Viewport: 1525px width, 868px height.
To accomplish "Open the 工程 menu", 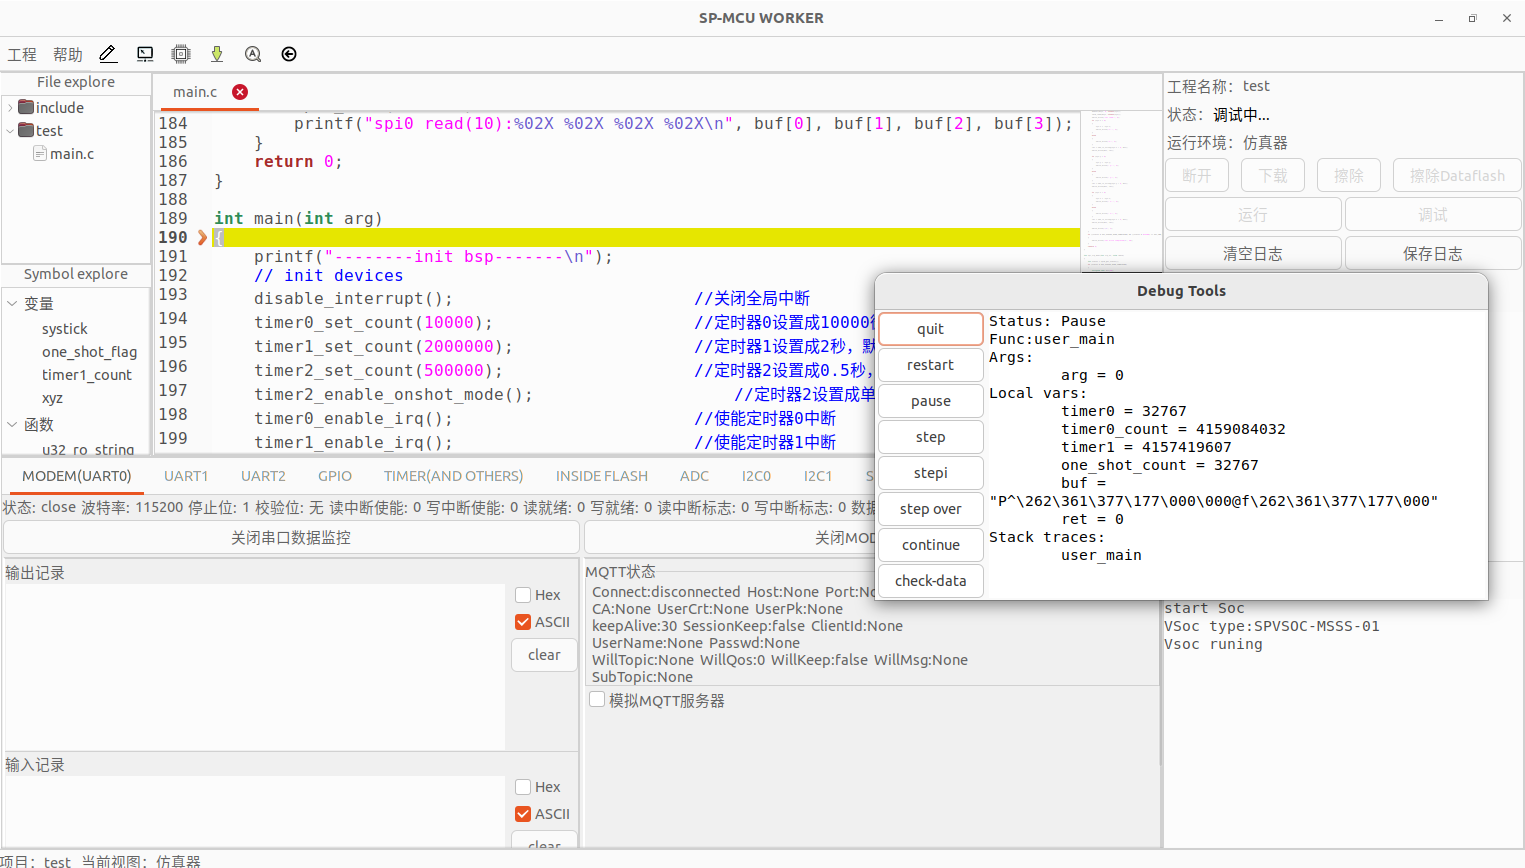I will tap(22, 55).
